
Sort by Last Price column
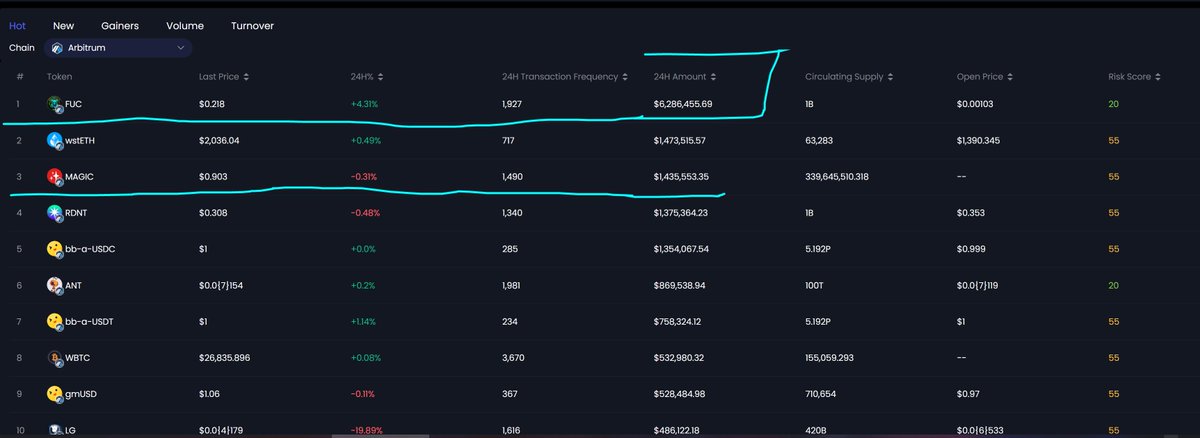point(224,77)
